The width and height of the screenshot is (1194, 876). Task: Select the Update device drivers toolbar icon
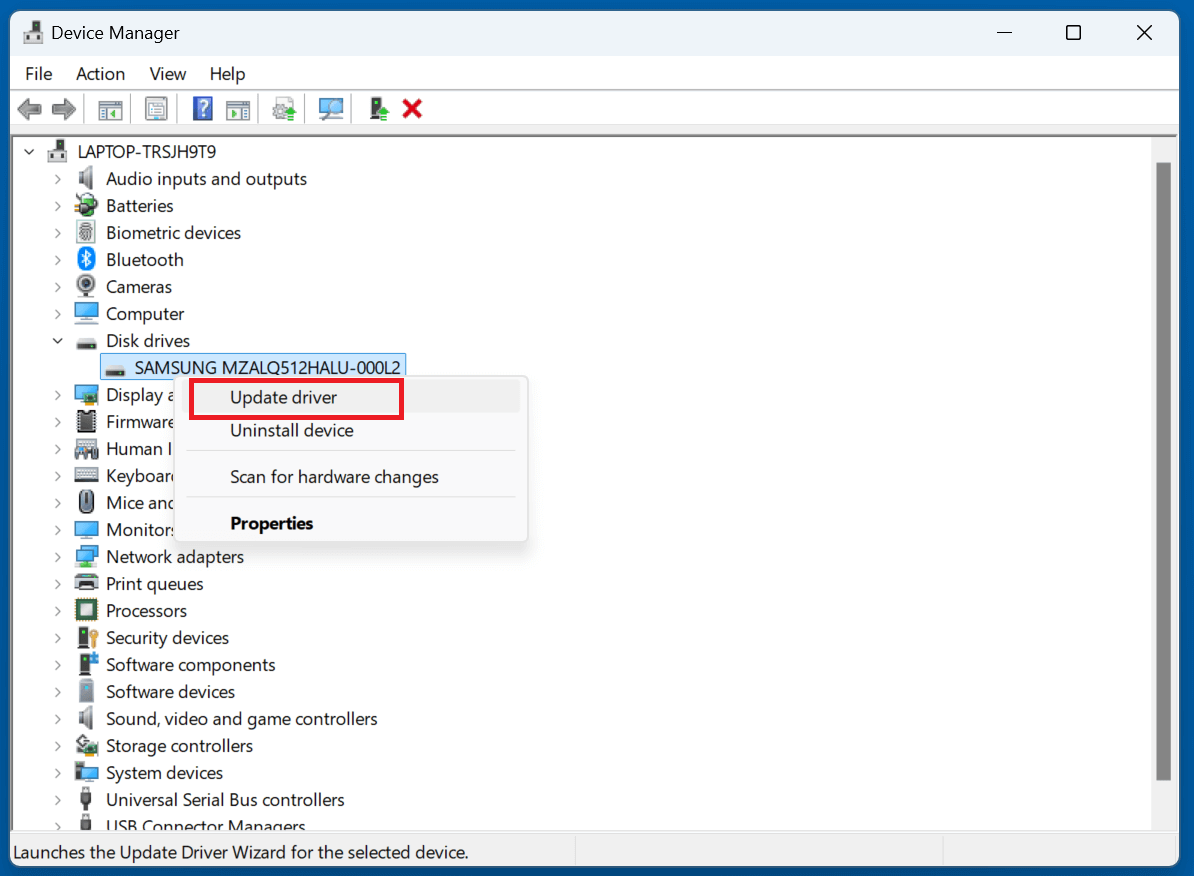[283, 109]
